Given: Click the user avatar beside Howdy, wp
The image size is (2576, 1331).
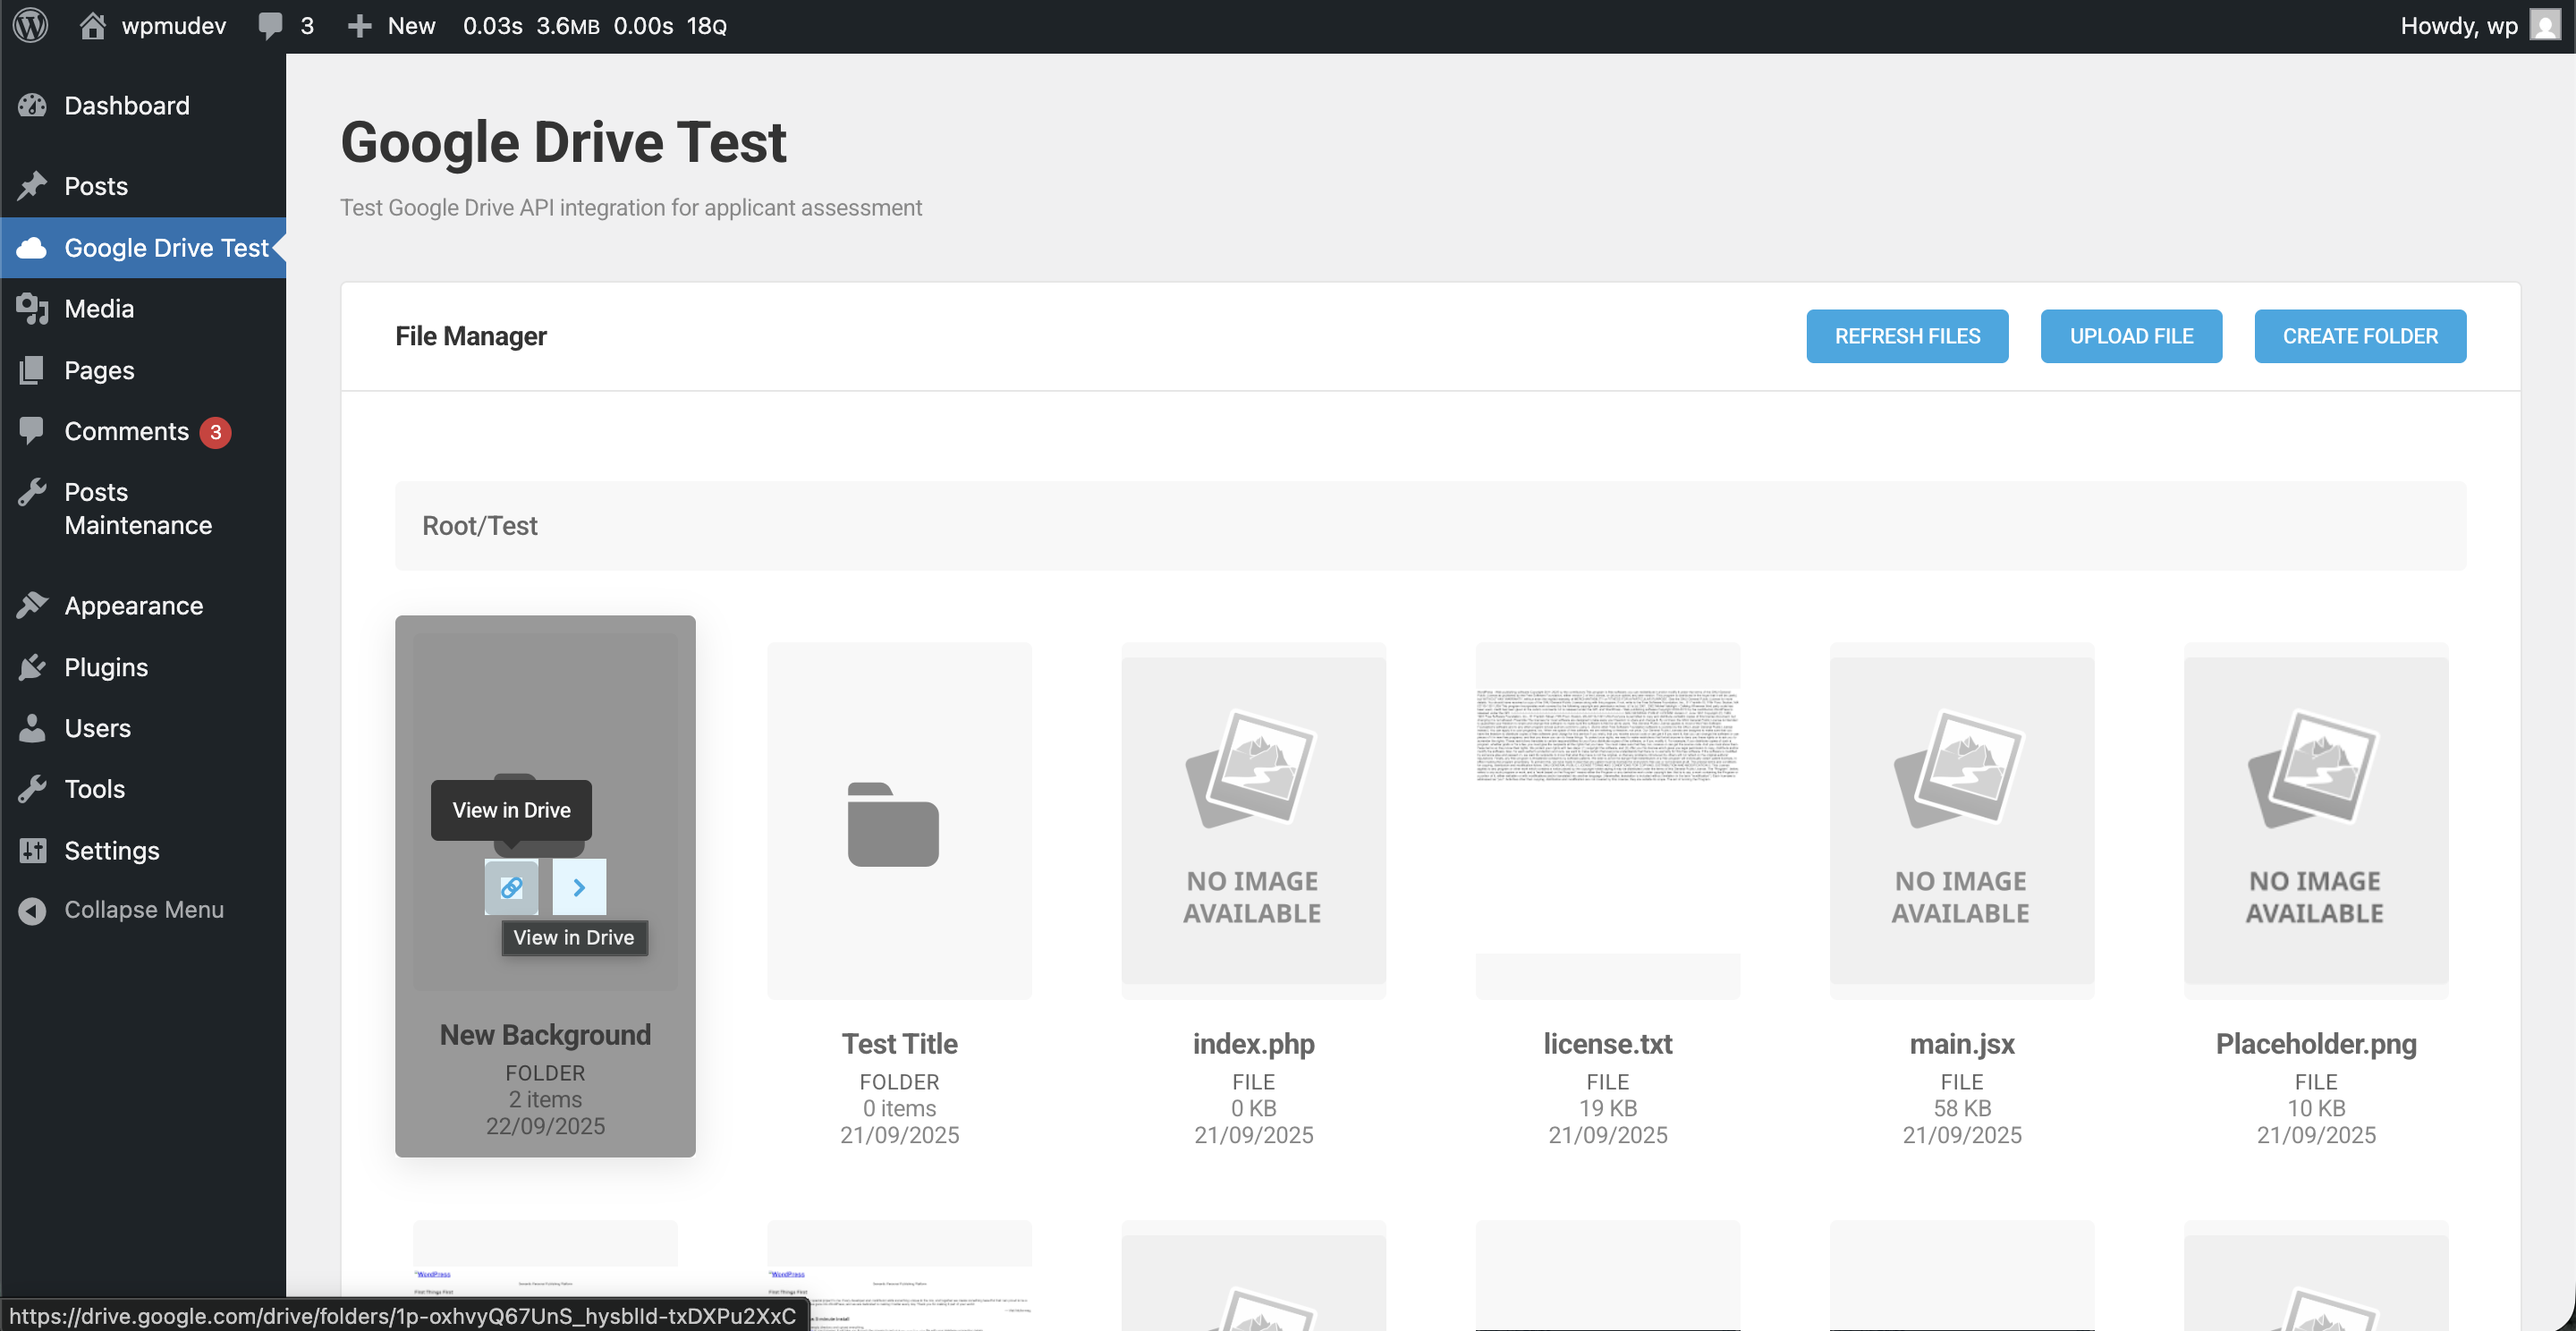Looking at the screenshot, I should point(2544,26).
